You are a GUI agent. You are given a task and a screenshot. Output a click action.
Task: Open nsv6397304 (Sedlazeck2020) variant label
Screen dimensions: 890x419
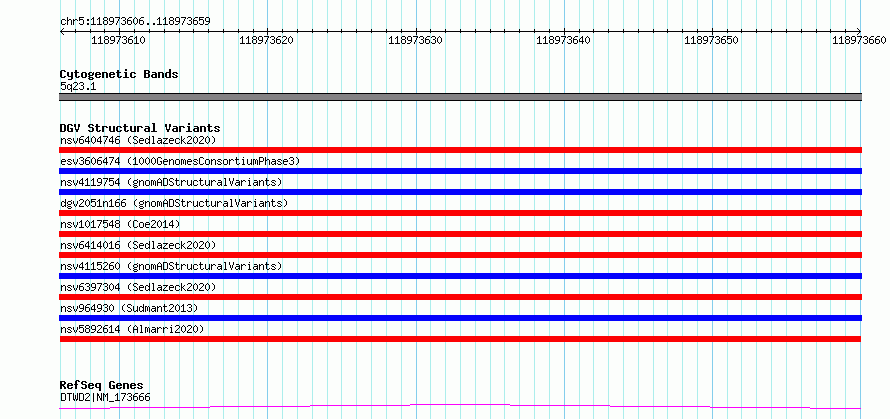[x=138, y=287]
